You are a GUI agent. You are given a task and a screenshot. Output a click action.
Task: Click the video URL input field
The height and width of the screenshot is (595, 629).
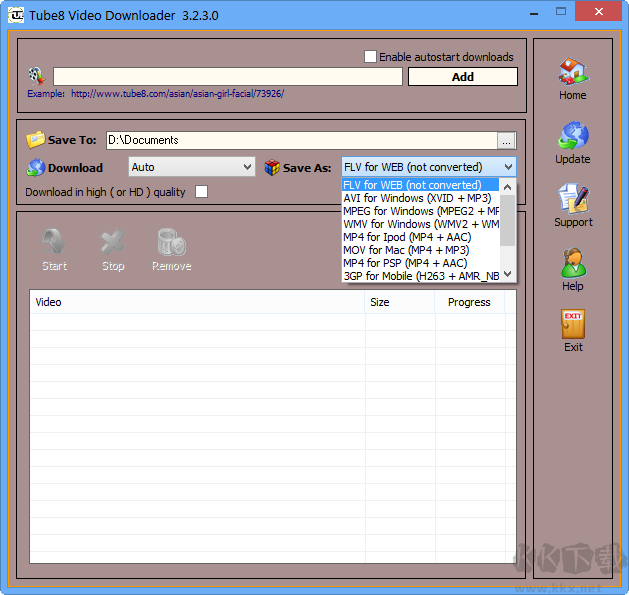(x=227, y=76)
